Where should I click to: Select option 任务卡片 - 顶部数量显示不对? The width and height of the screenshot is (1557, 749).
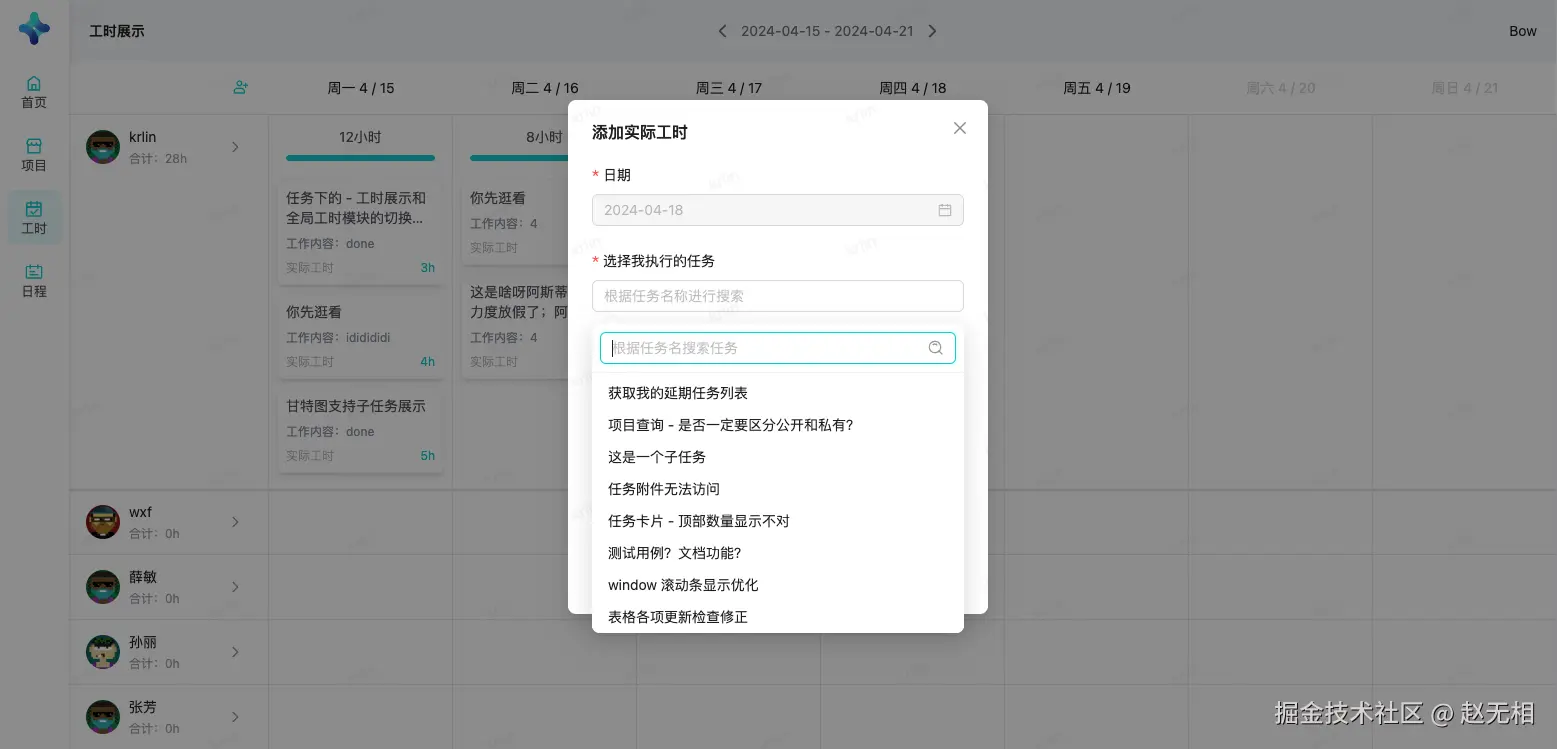[778, 521]
